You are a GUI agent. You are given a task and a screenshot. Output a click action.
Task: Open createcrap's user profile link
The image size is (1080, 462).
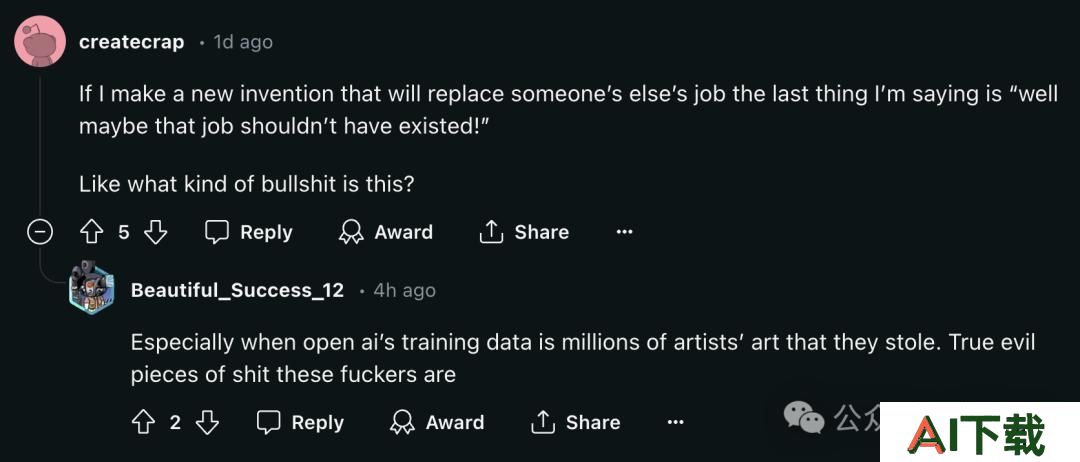(132, 42)
